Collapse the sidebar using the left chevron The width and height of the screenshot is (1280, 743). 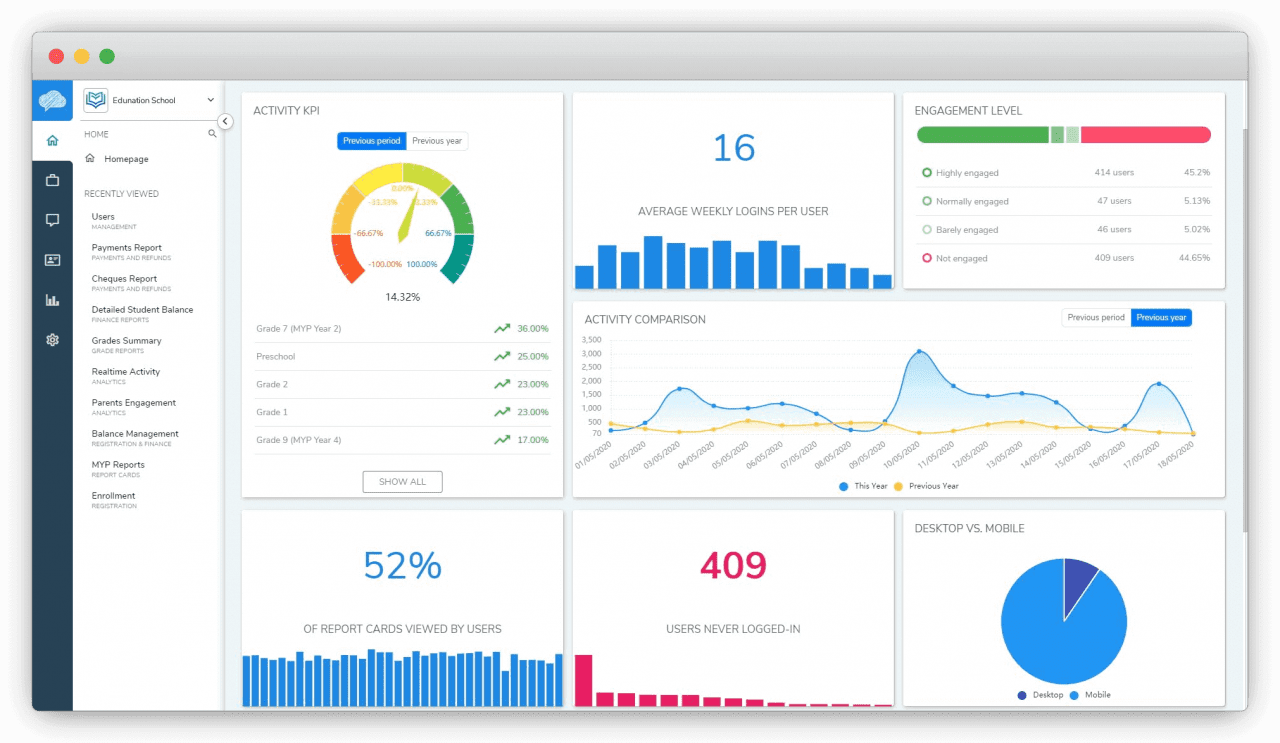pos(225,120)
